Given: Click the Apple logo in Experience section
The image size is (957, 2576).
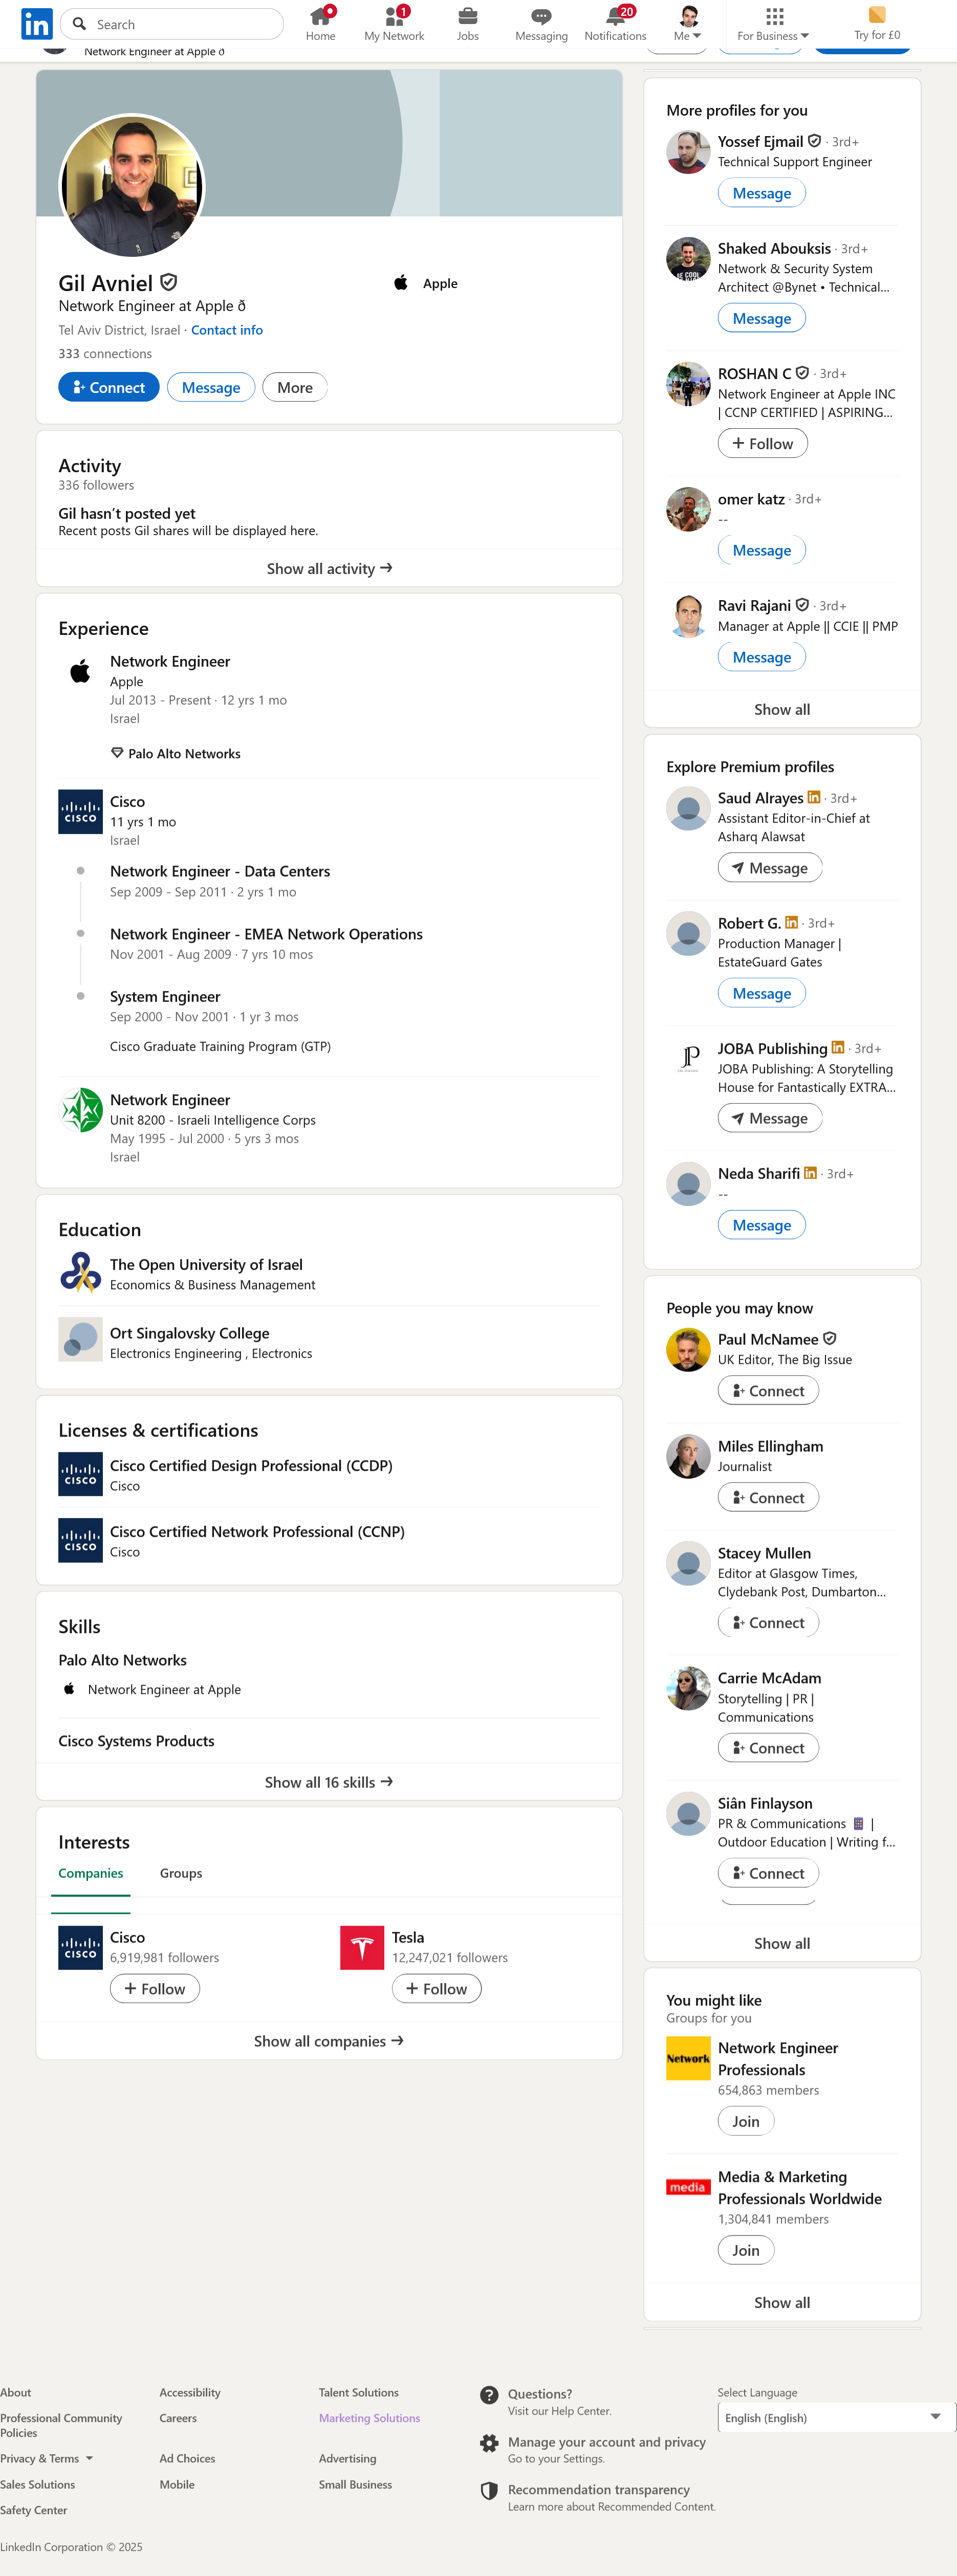Looking at the screenshot, I should (80, 671).
